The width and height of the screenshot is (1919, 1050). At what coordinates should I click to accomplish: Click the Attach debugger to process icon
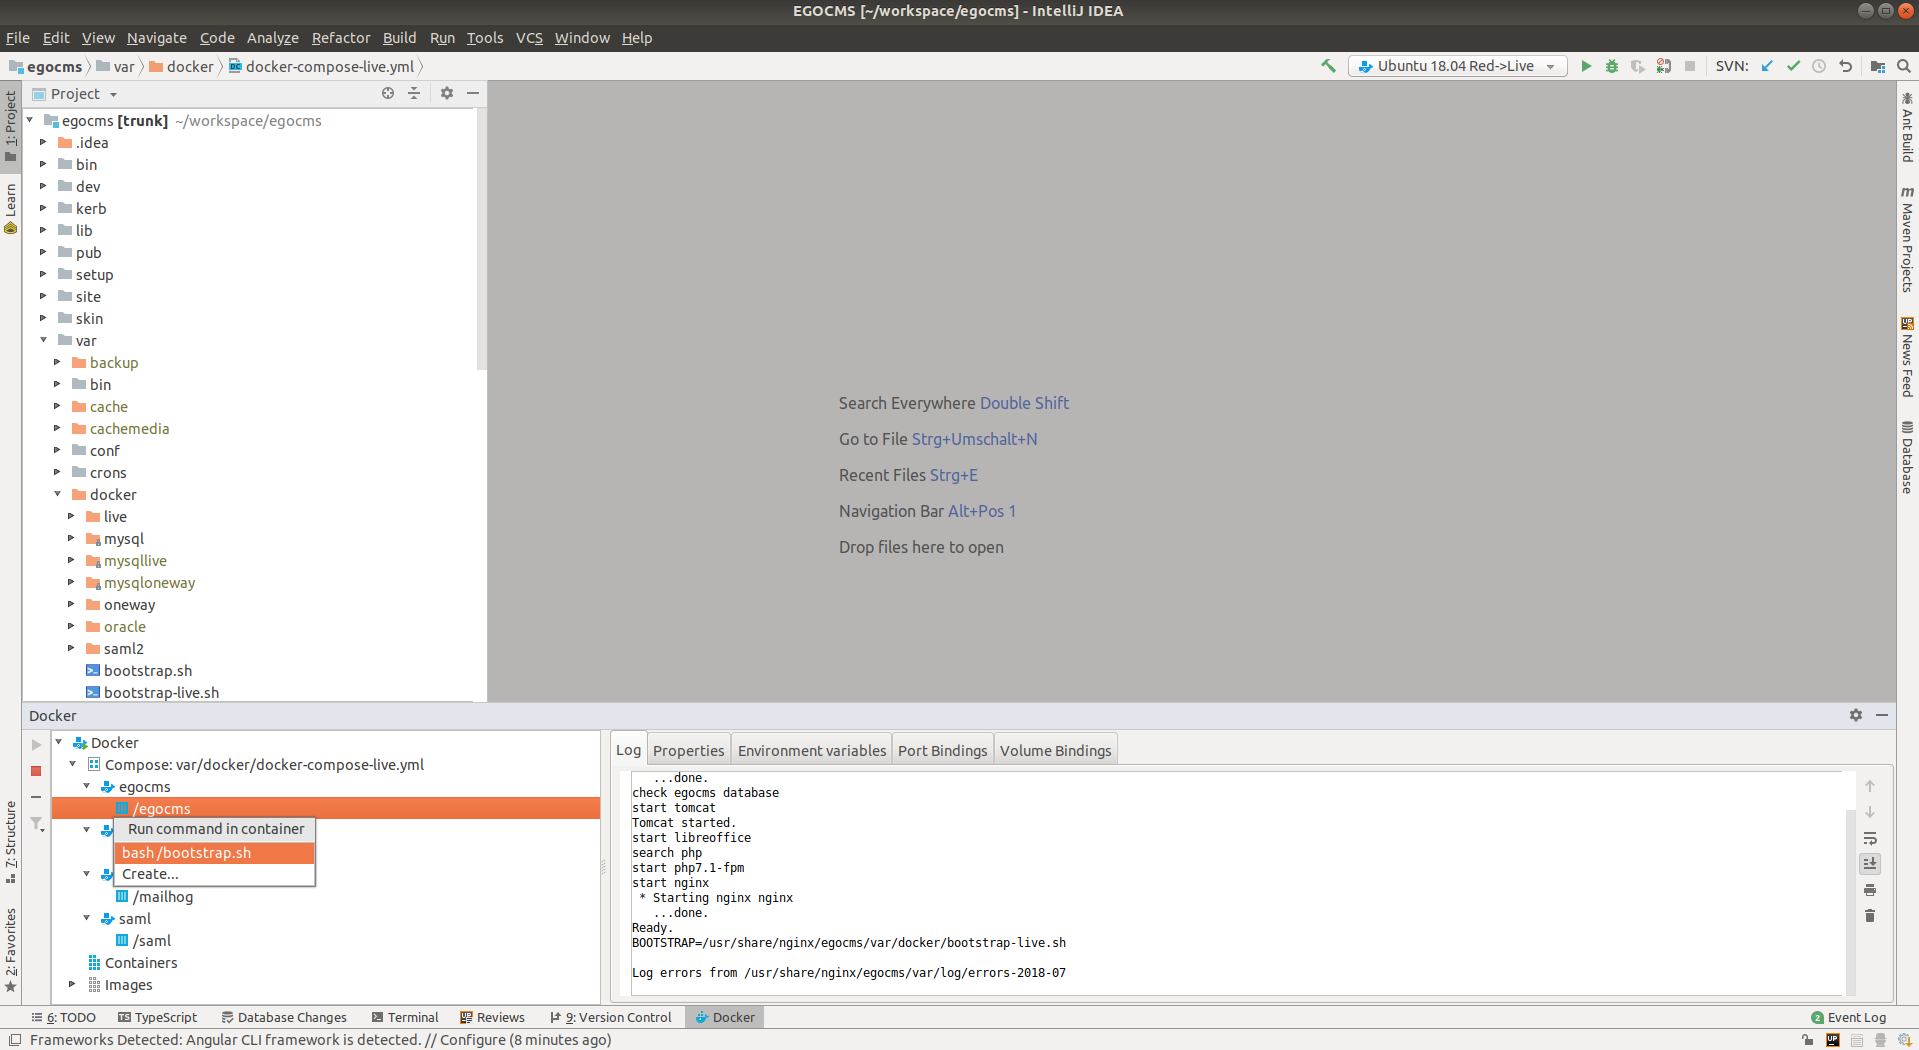click(1664, 66)
